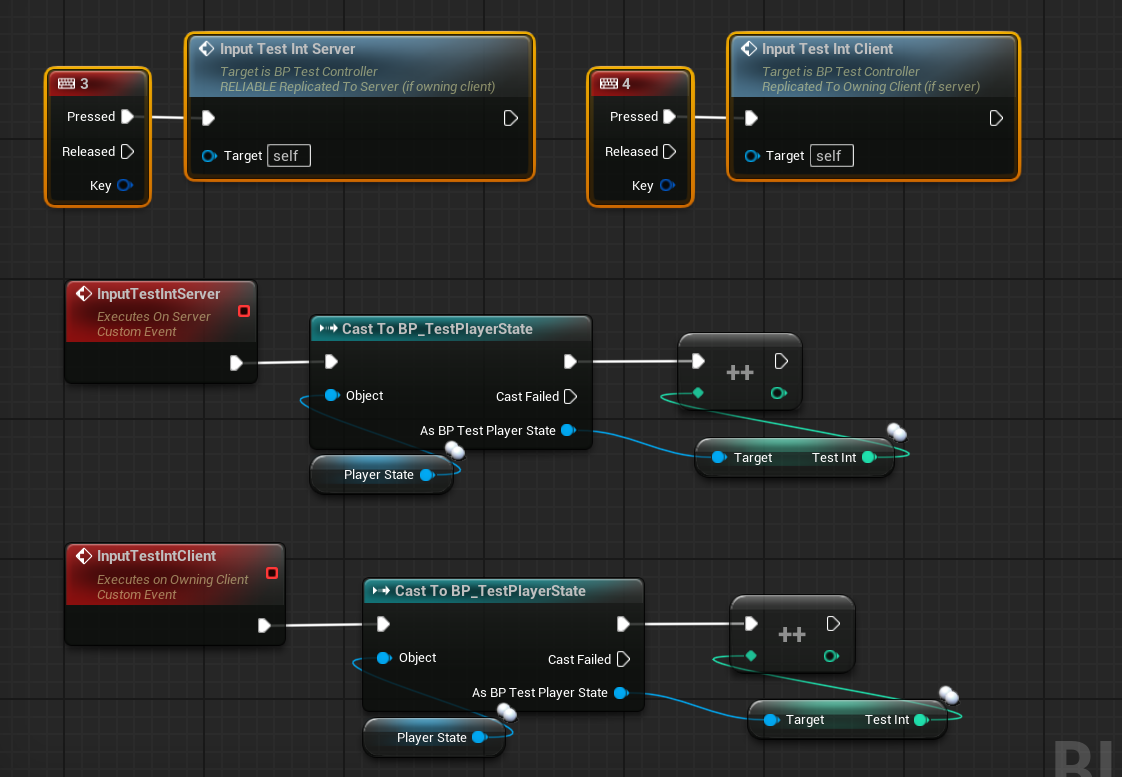This screenshot has width=1122, height=777.
Task: Click the Released exec pin on key 4 node
Action: [670, 152]
